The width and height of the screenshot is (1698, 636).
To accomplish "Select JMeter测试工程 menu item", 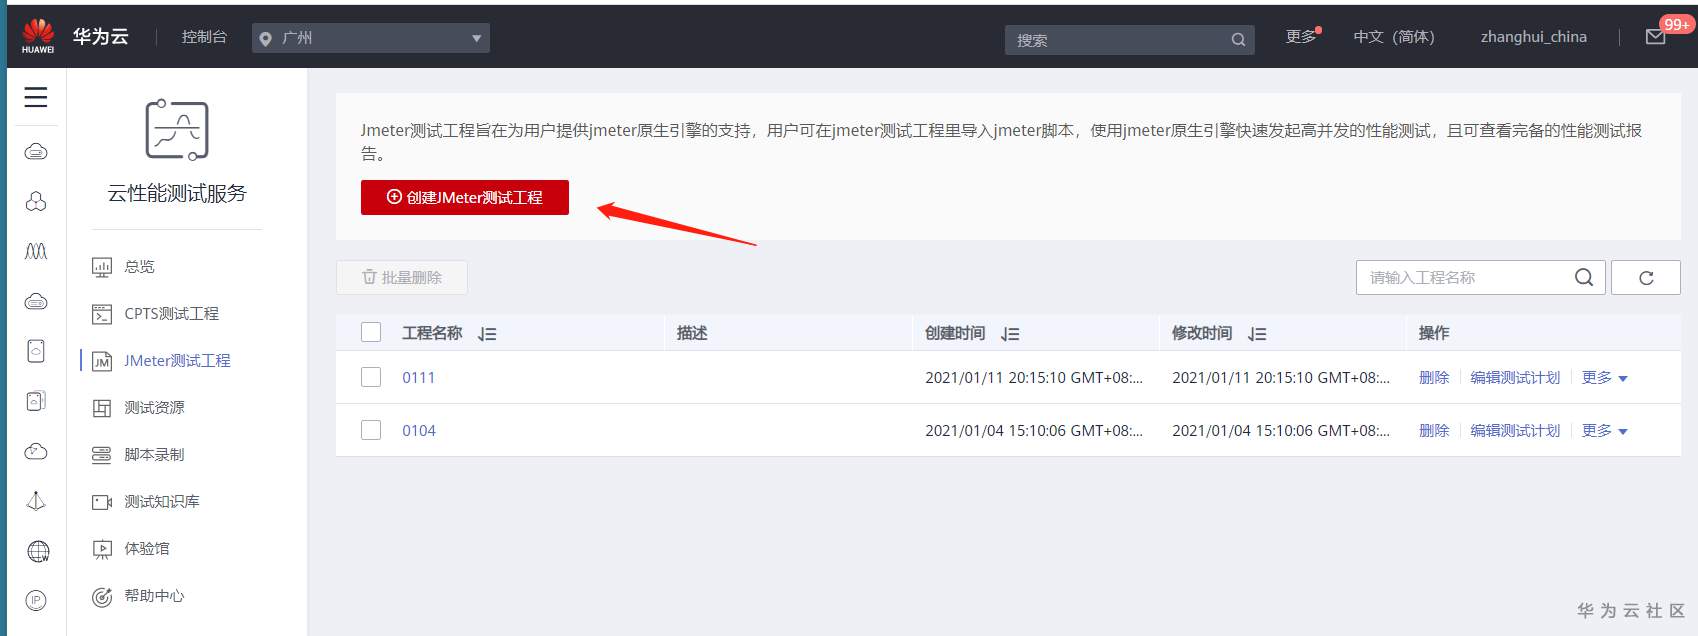I will [x=177, y=361].
